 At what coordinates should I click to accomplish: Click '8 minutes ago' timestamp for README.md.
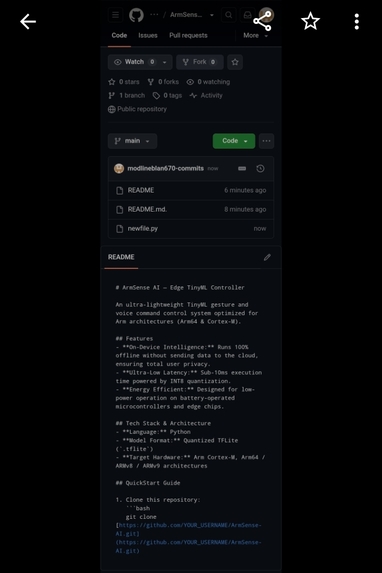pyautogui.click(x=245, y=209)
